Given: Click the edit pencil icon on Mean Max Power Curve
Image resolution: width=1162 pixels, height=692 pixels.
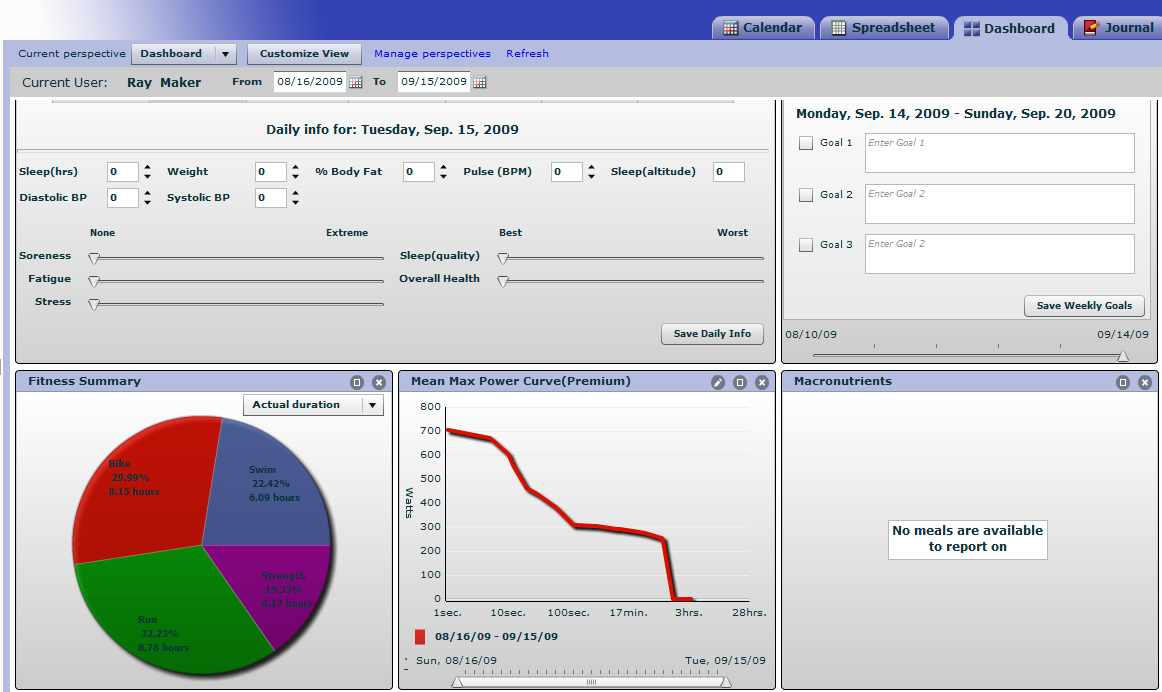Looking at the screenshot, I should [x=717, y=382].
